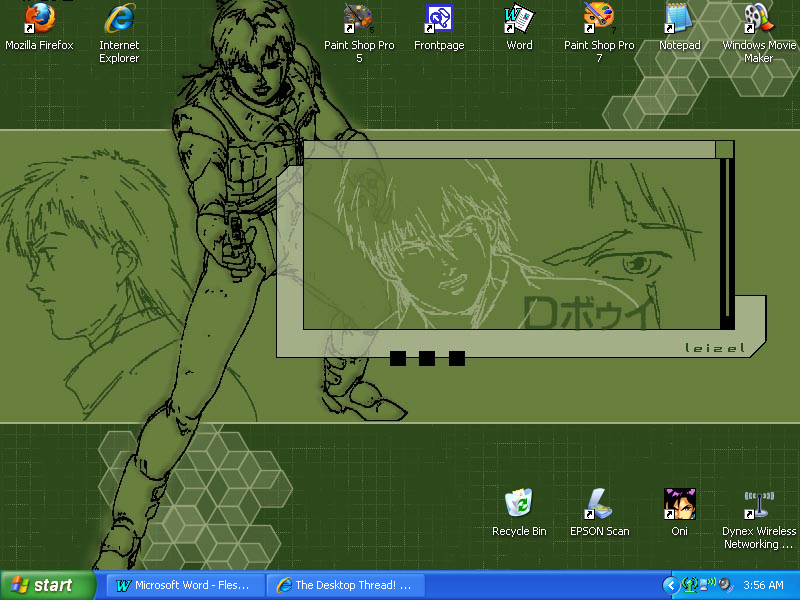The height and width of the screenshot is (600, 800).
Task: Click the Dynex Wireless Networking shortcut
Action: (x=759, y=519)
